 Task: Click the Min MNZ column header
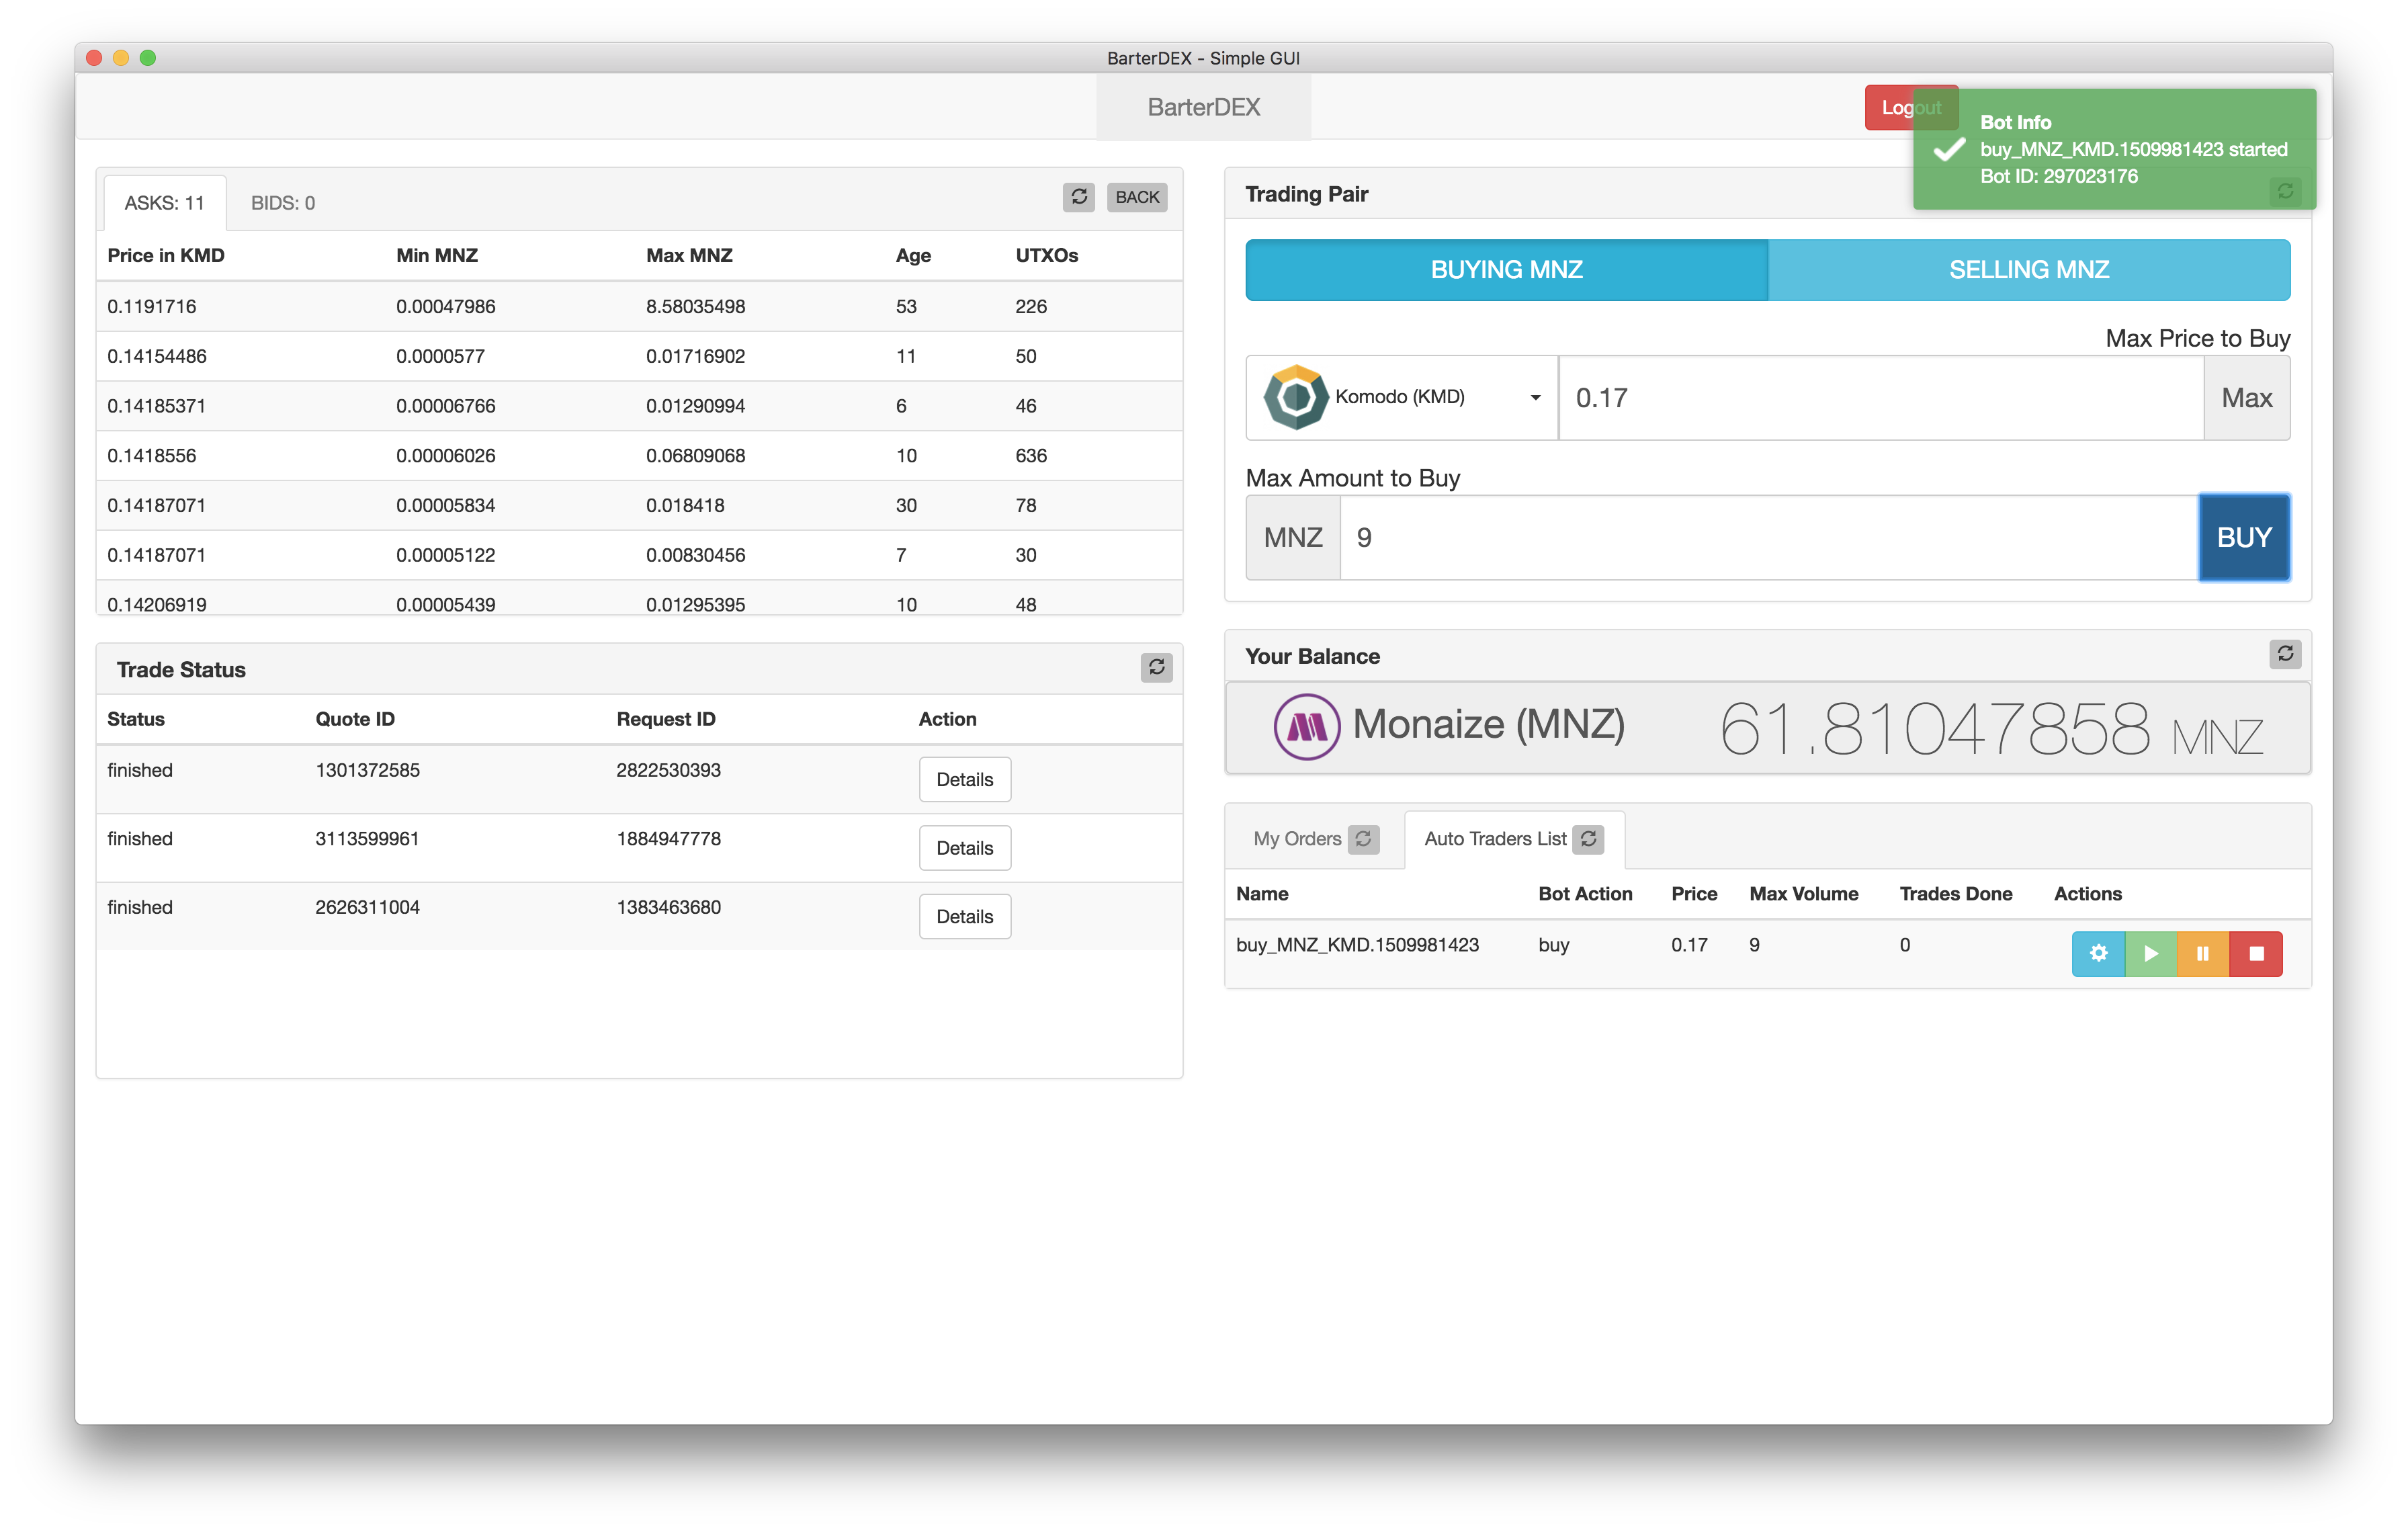point(436,255)
